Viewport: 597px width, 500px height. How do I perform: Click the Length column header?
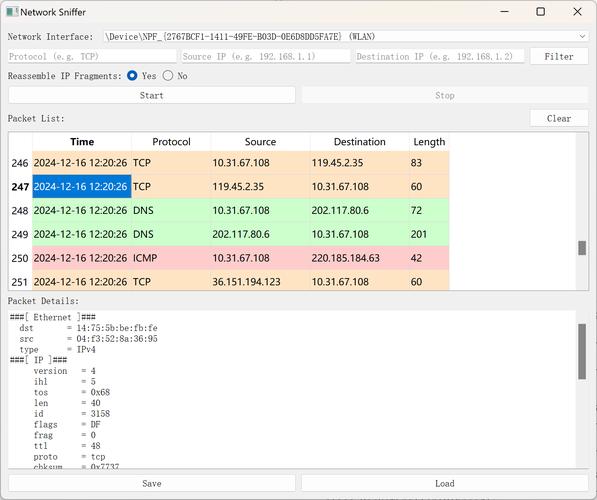(x=429, y=142)
